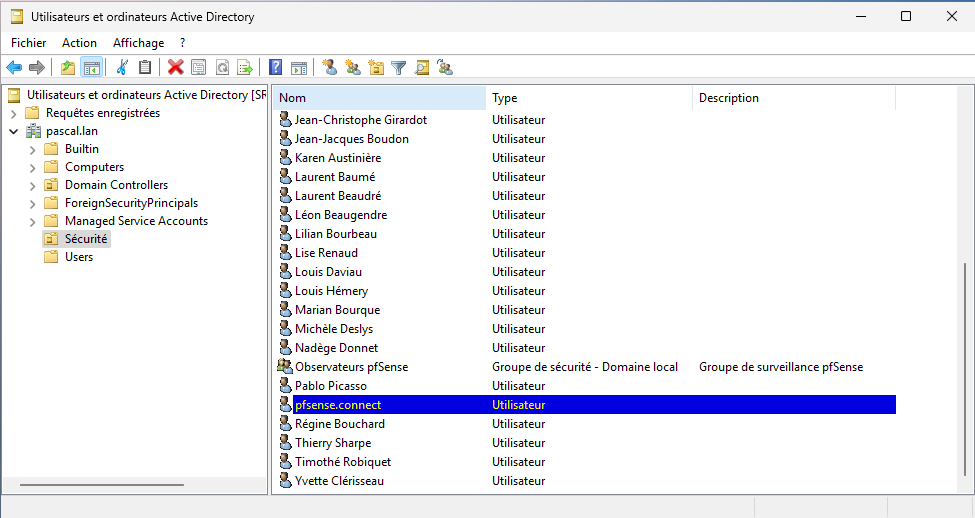This screenshot has height=518, width=975.
Task: Click the Domain Controllers folder icon
Action: (51, 185)
